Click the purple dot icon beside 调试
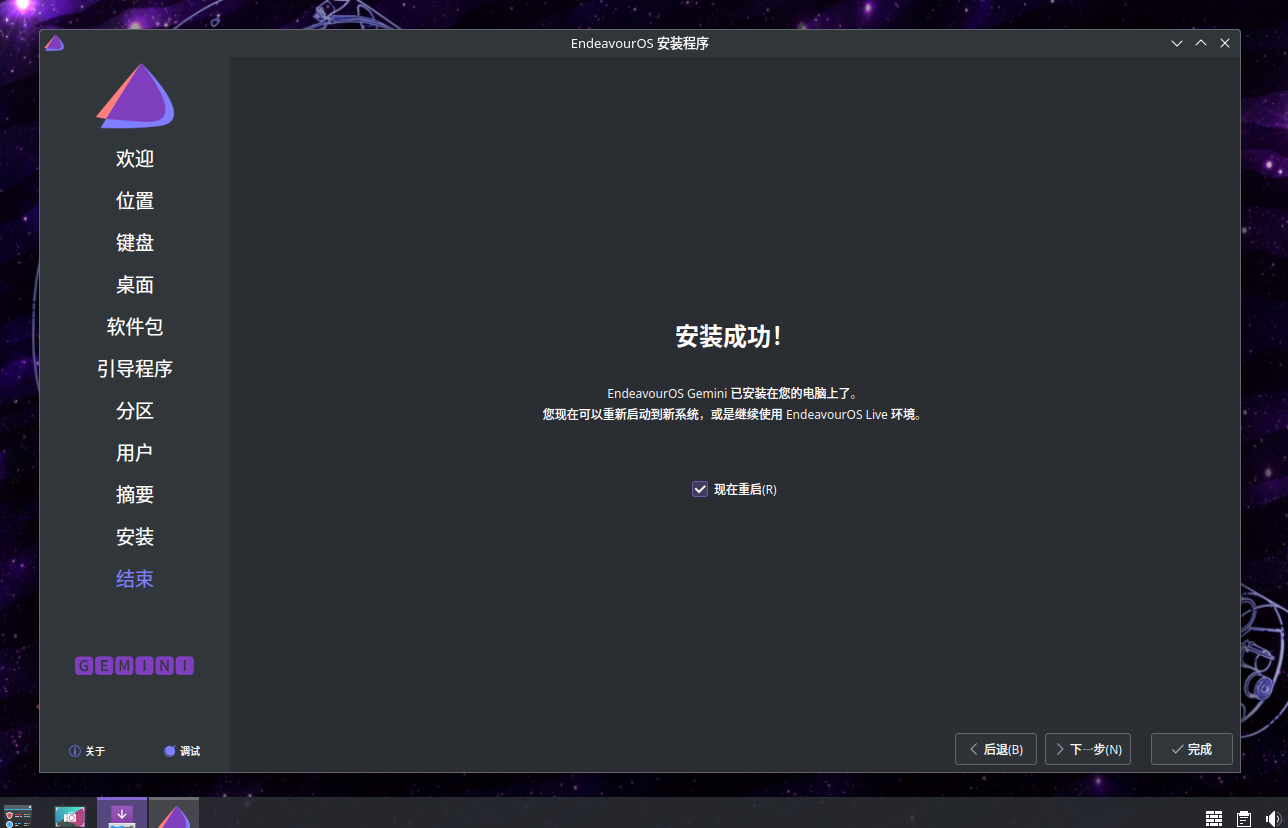The width and height of the screenshot is (1288, 828). (x=170, y=751)
